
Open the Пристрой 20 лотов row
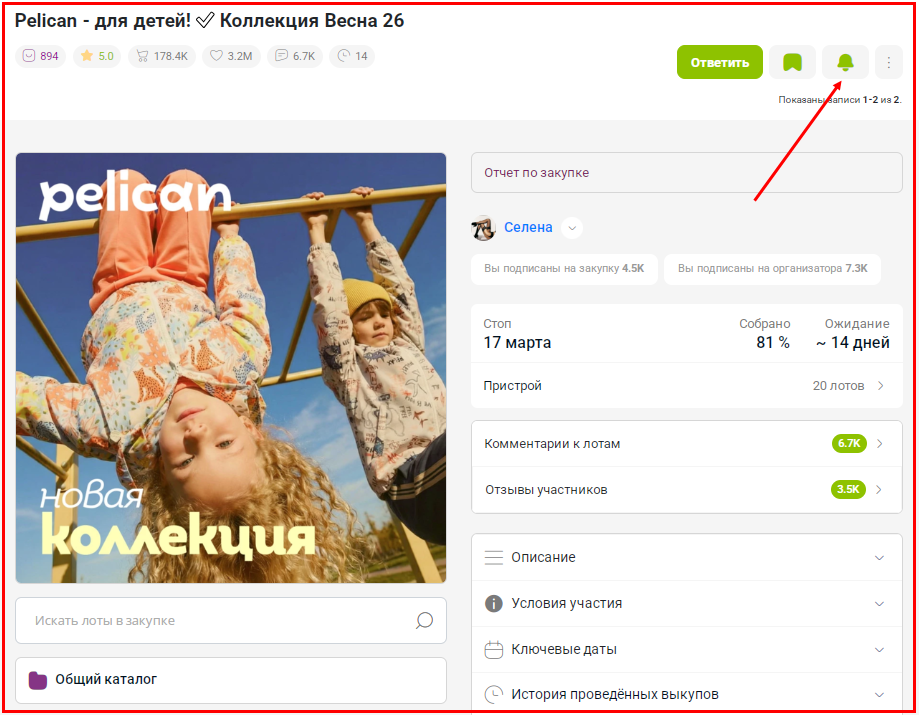pyautogui.click(x=687, y=386)
